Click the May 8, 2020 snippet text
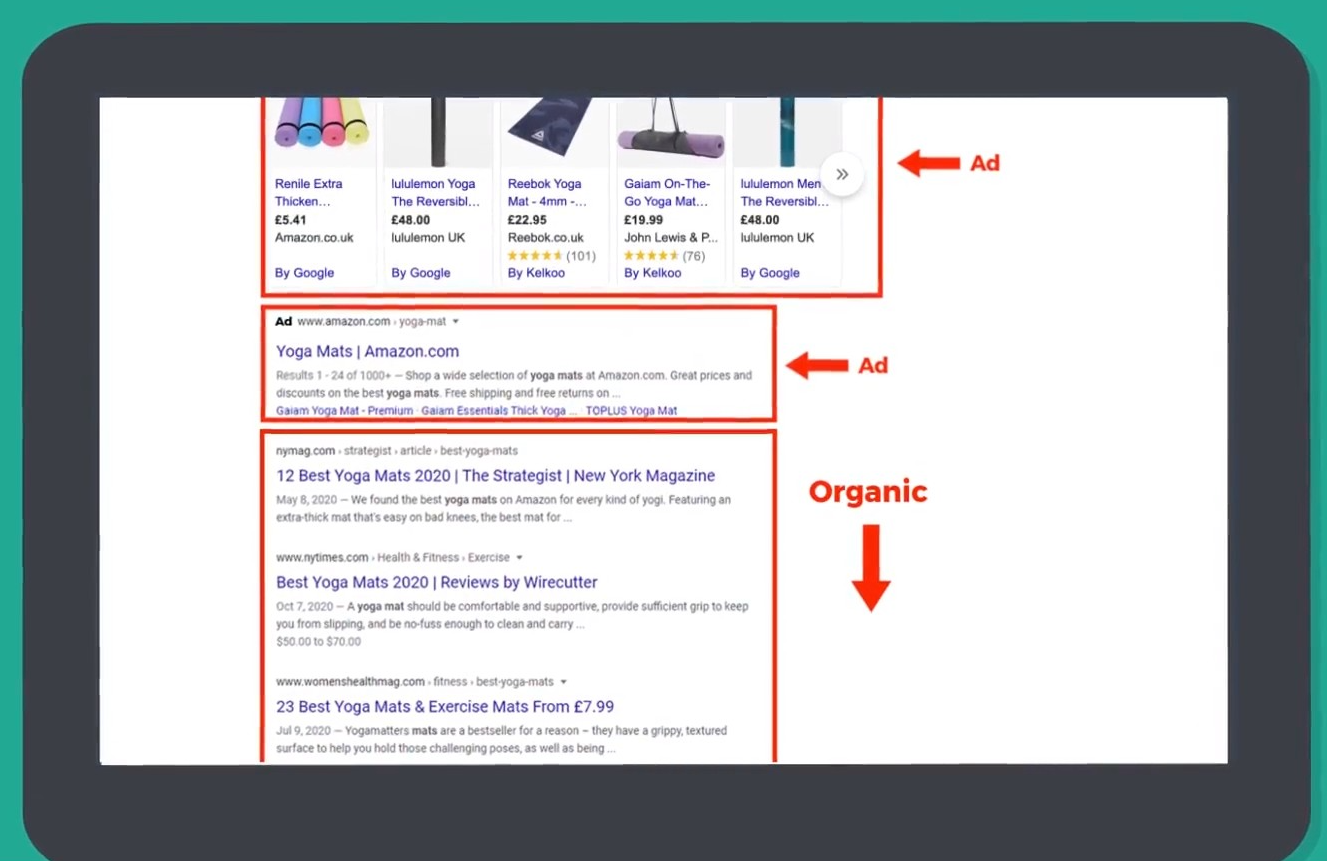Image resolution: width=1327 pixels, height=861 pixels. point(503,509)
